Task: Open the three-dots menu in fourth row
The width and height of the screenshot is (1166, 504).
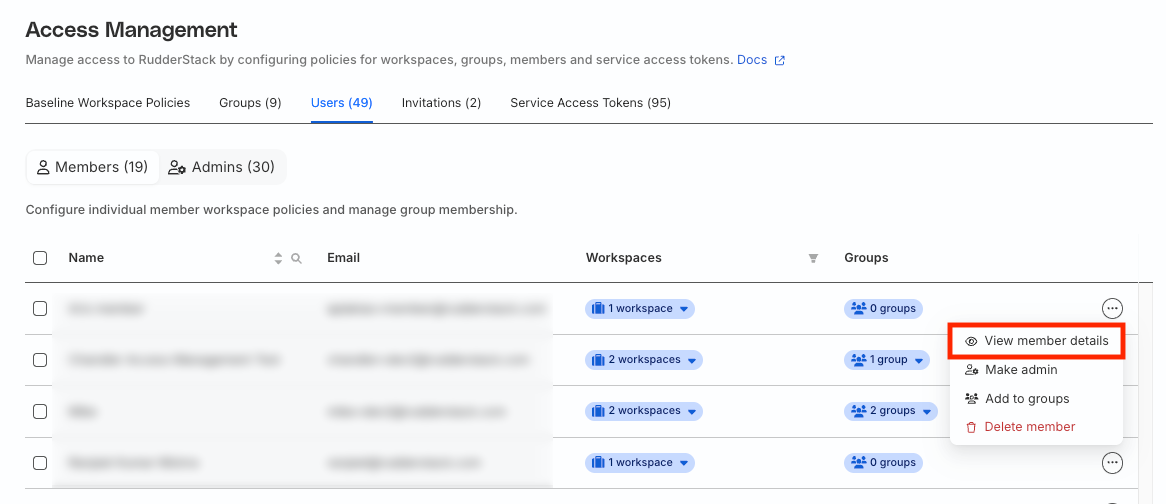Action: (1112, 462)
